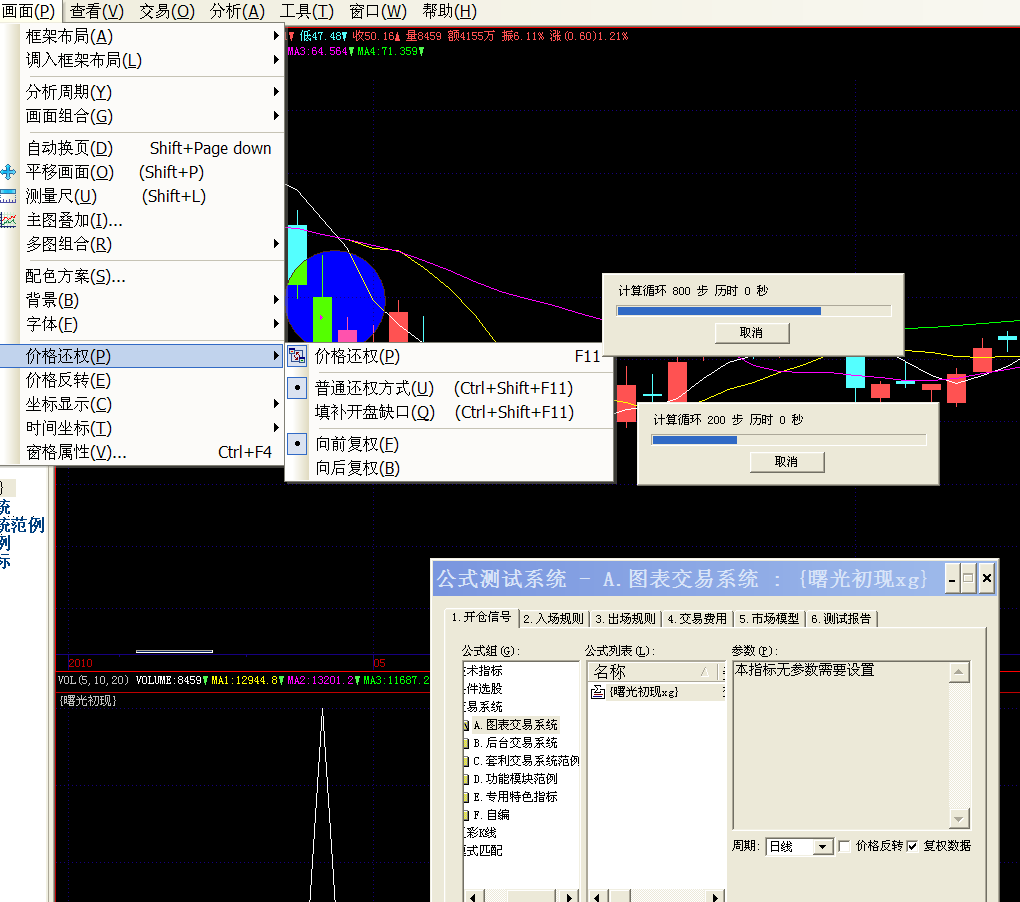This screenshot has height=902, width=1020.
Task: Cancel the 800-step calculation with 取消
Action: pos(752,332)
